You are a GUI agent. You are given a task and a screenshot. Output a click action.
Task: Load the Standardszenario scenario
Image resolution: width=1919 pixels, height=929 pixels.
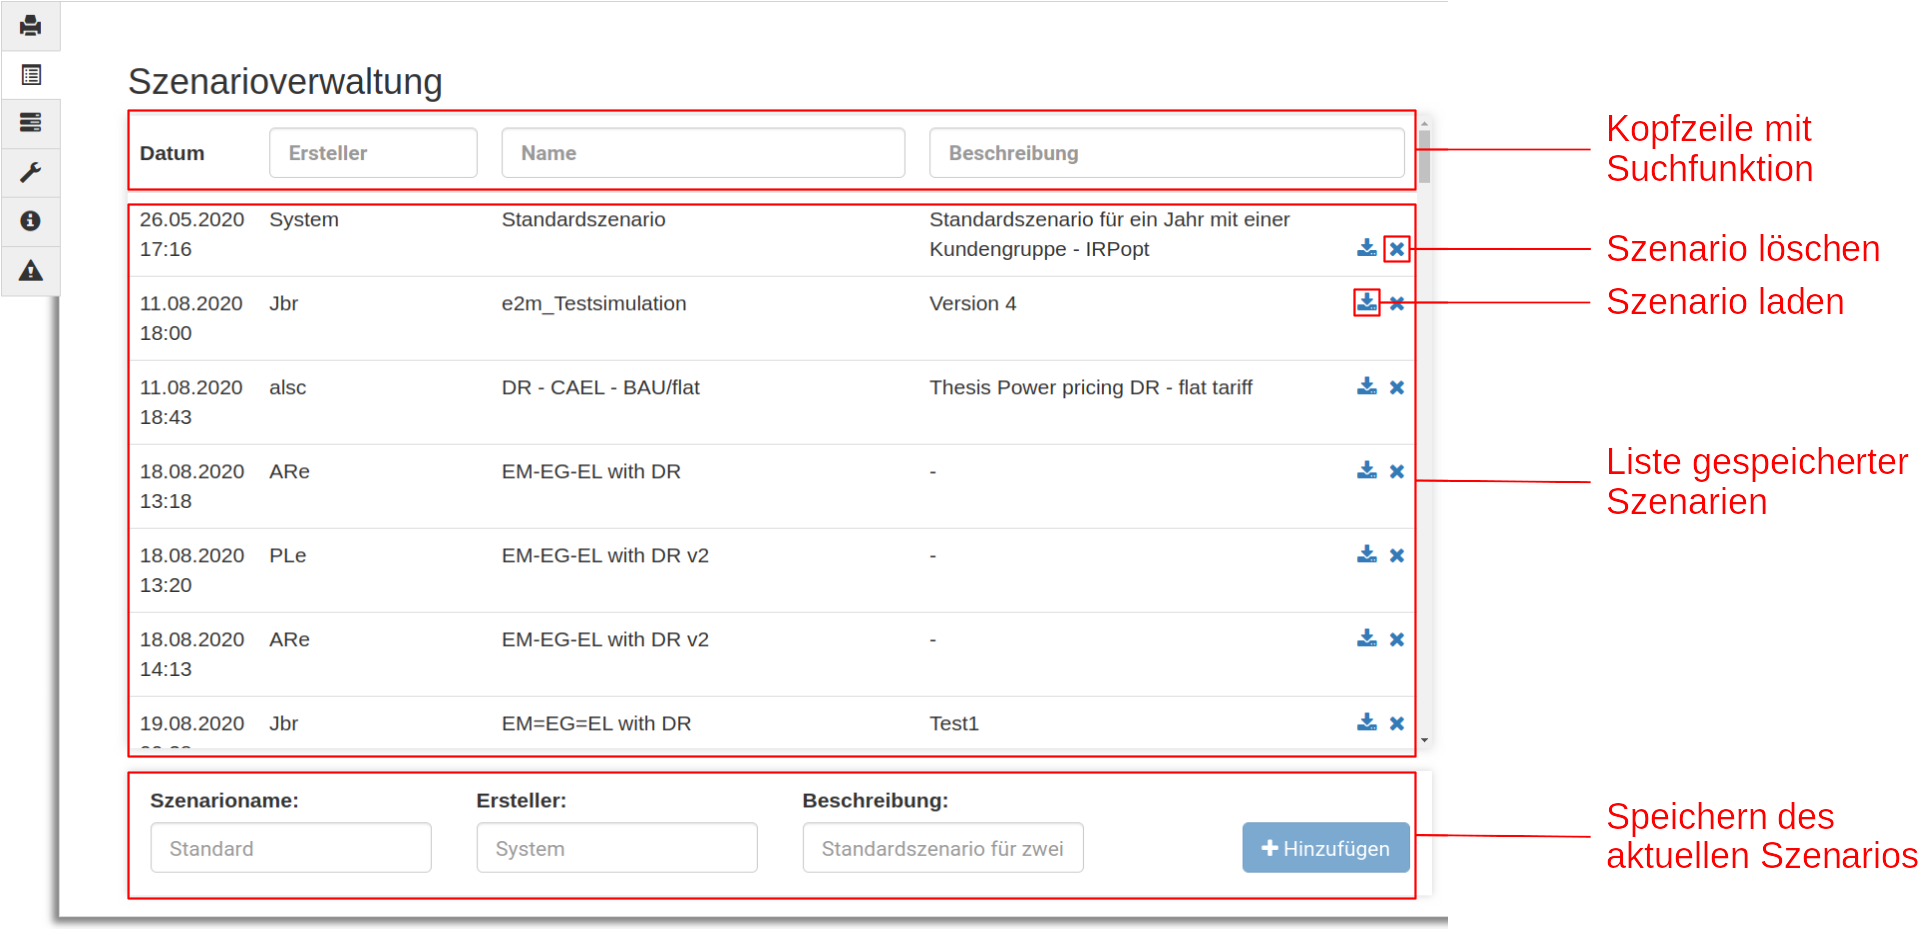[x=1367, y=248]
